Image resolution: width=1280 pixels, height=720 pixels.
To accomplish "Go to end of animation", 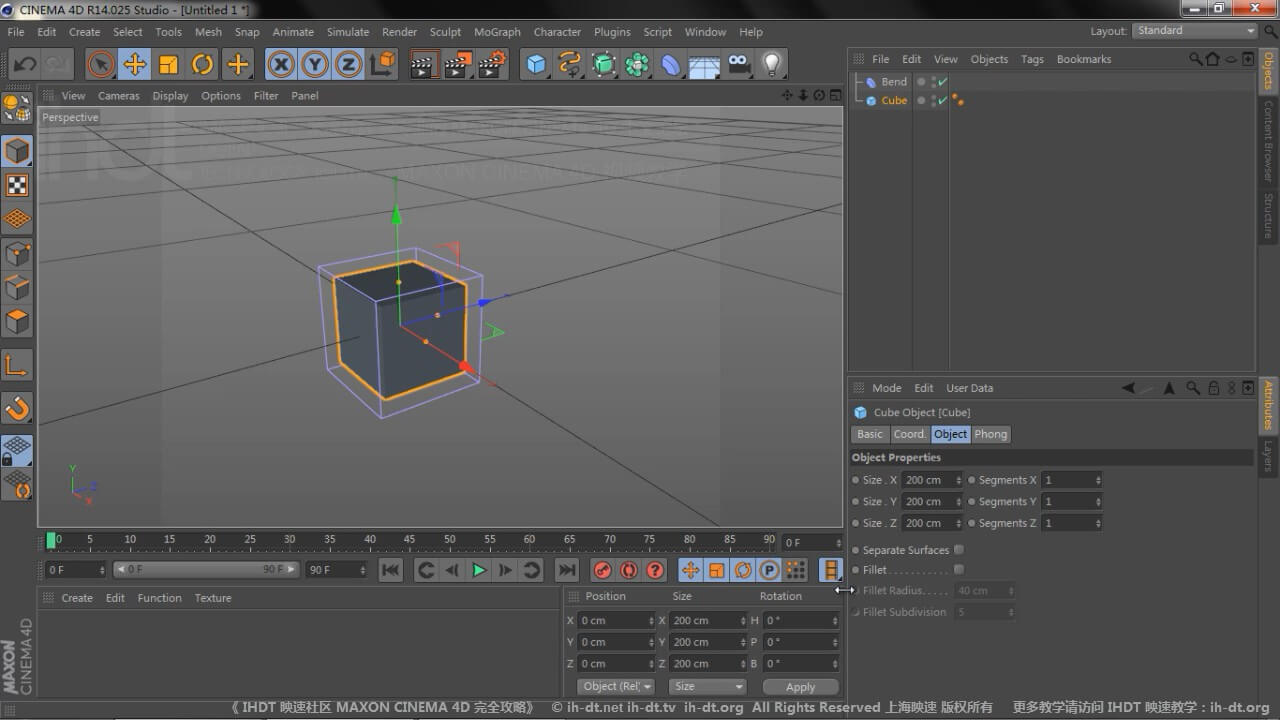I will click(567, 570).
